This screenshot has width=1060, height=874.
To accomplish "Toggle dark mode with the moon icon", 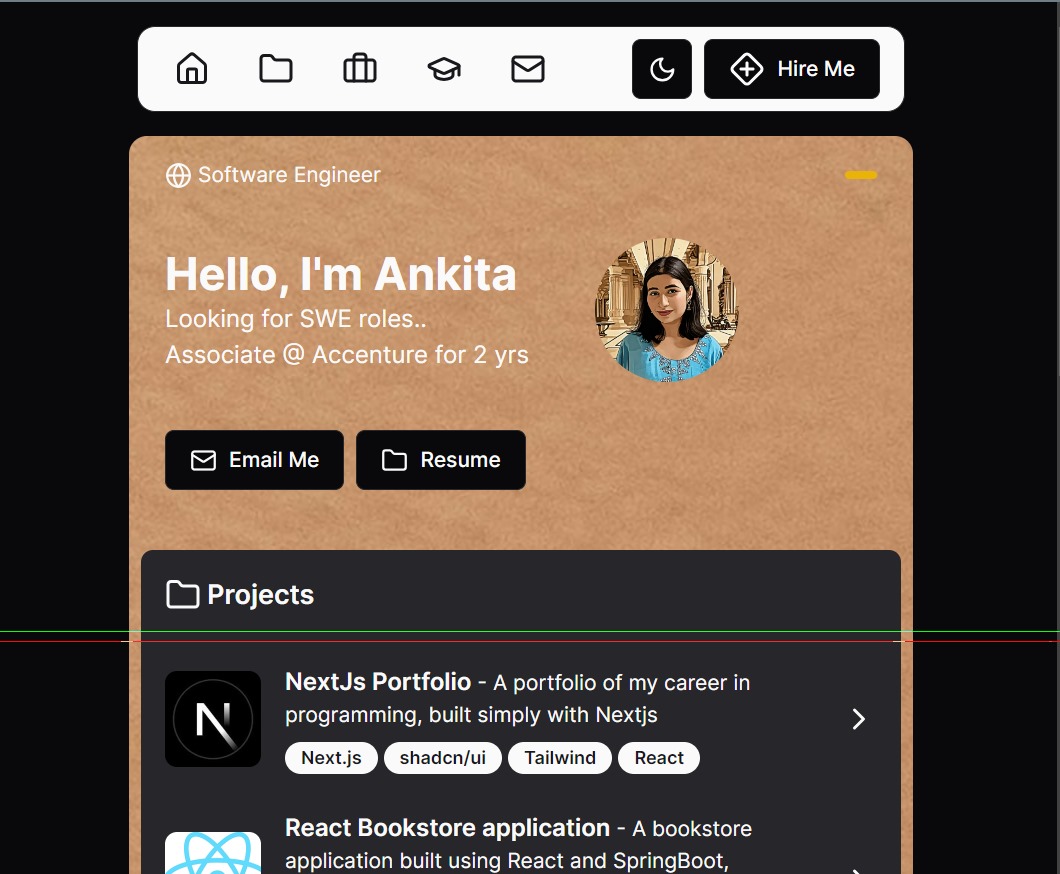I will click(x=661, y=68).
